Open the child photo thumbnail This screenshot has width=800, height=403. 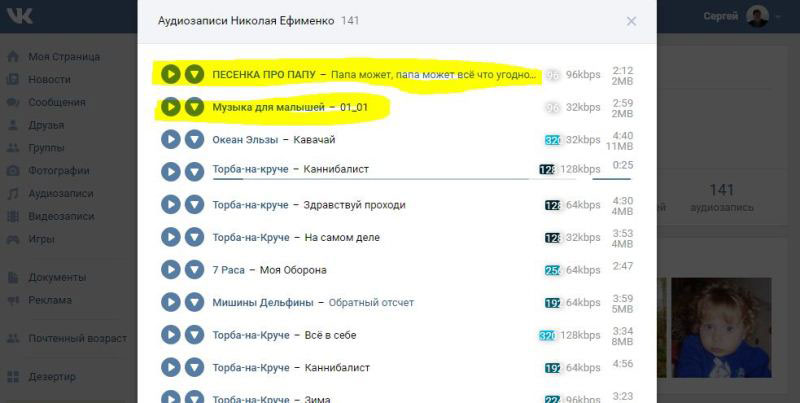[721, 328]
